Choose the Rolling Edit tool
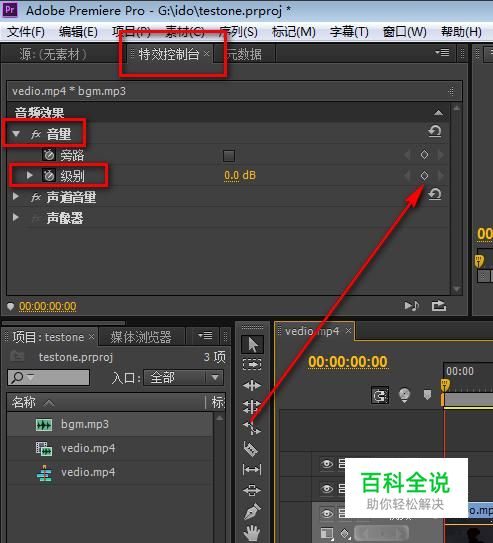Viewport: 493px width, 543px height. coord(252,406)
